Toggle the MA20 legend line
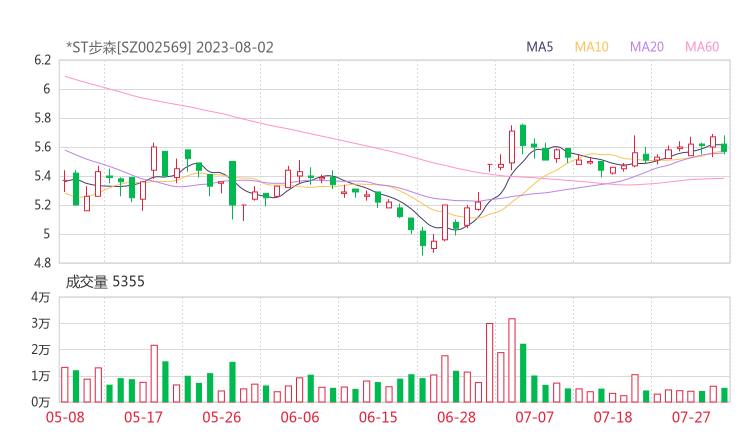This screenshot has height=440, width=740. pyautogui.click(x=647, y=47)
